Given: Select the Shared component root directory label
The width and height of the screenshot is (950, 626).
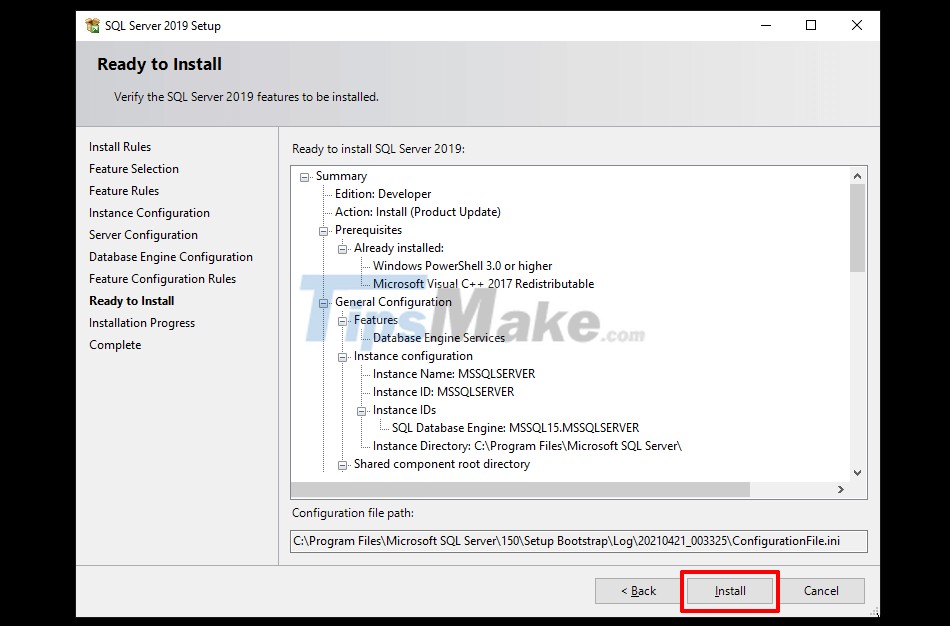Looking at the screenshot, I should coord(442,464).
